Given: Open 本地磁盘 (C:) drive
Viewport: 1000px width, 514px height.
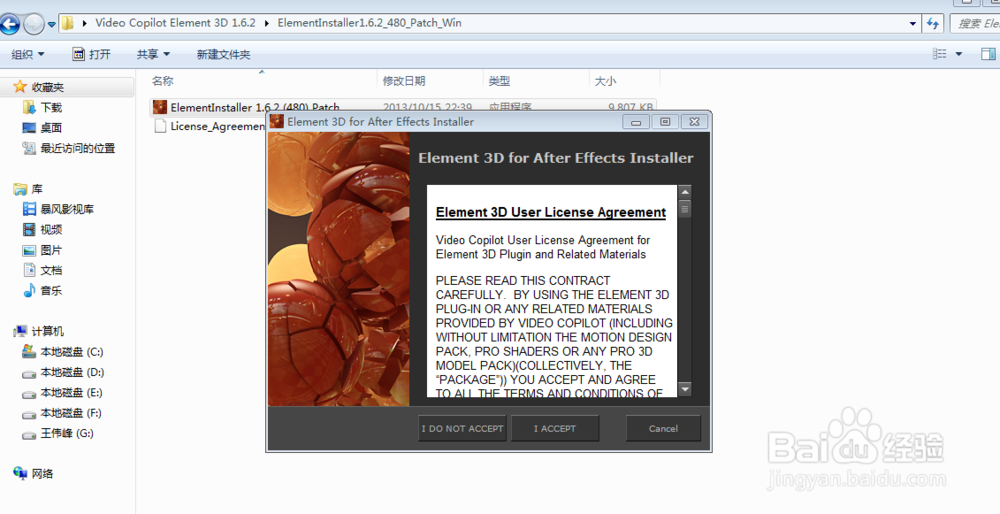Looking at the screenshot, I should [x=71, y=352].
